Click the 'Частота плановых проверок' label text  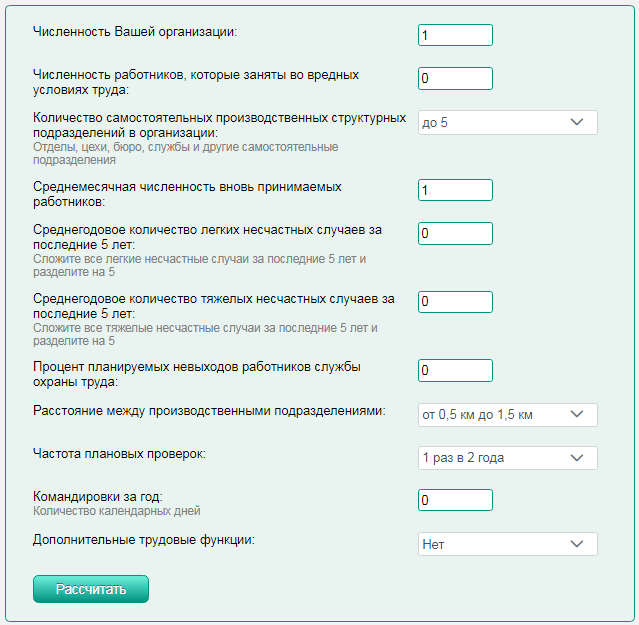pos(119,453)
